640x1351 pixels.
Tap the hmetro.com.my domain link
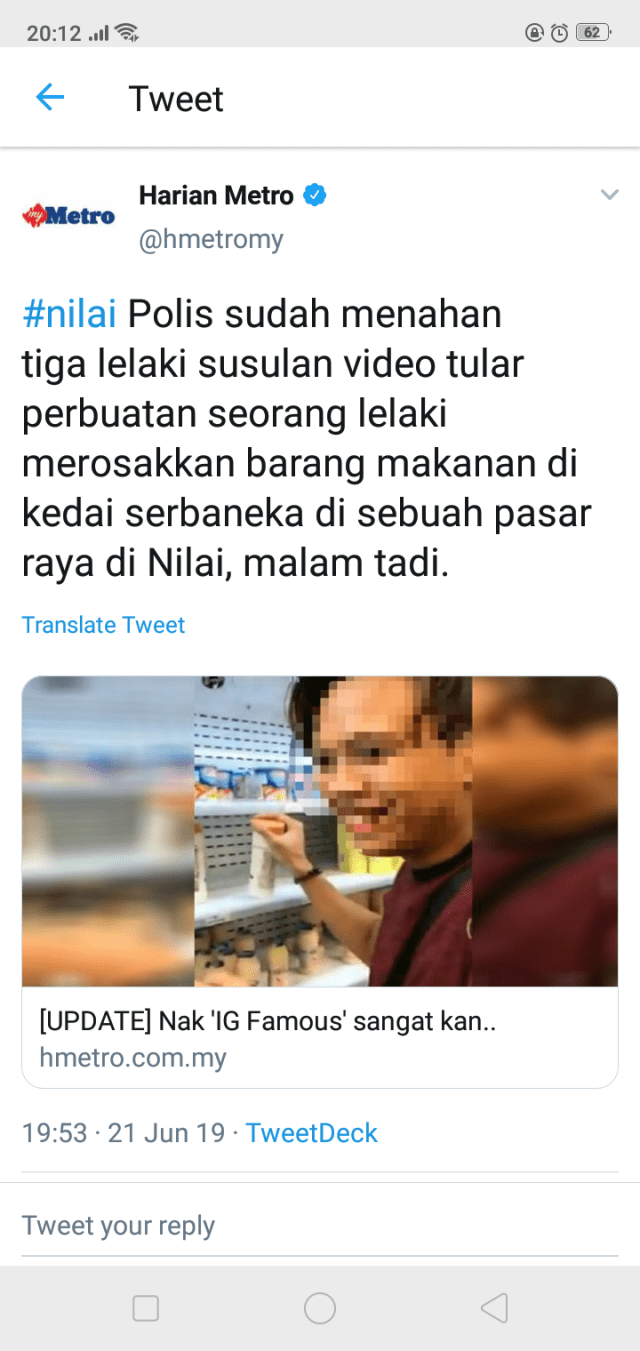click(133, 1057)
